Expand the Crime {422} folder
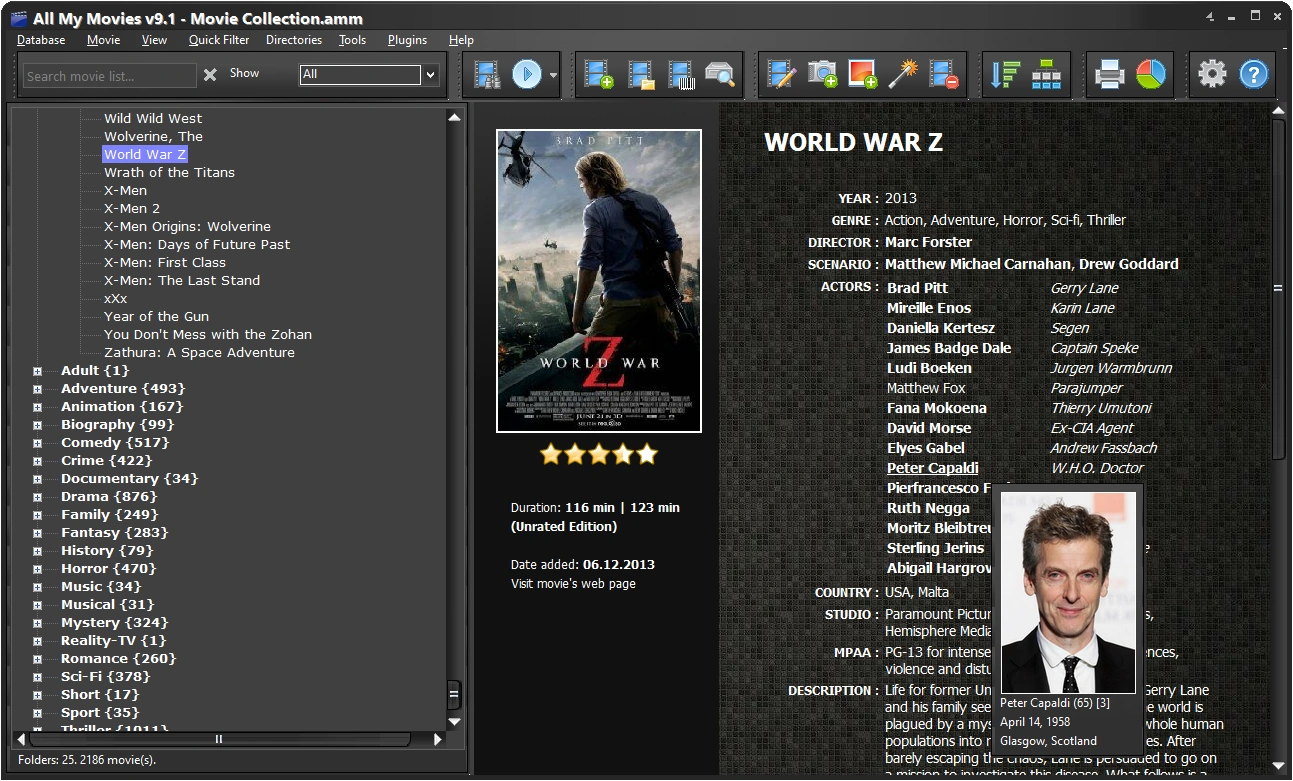Viewport: 1293px width, 781px height. pos(37,461)
